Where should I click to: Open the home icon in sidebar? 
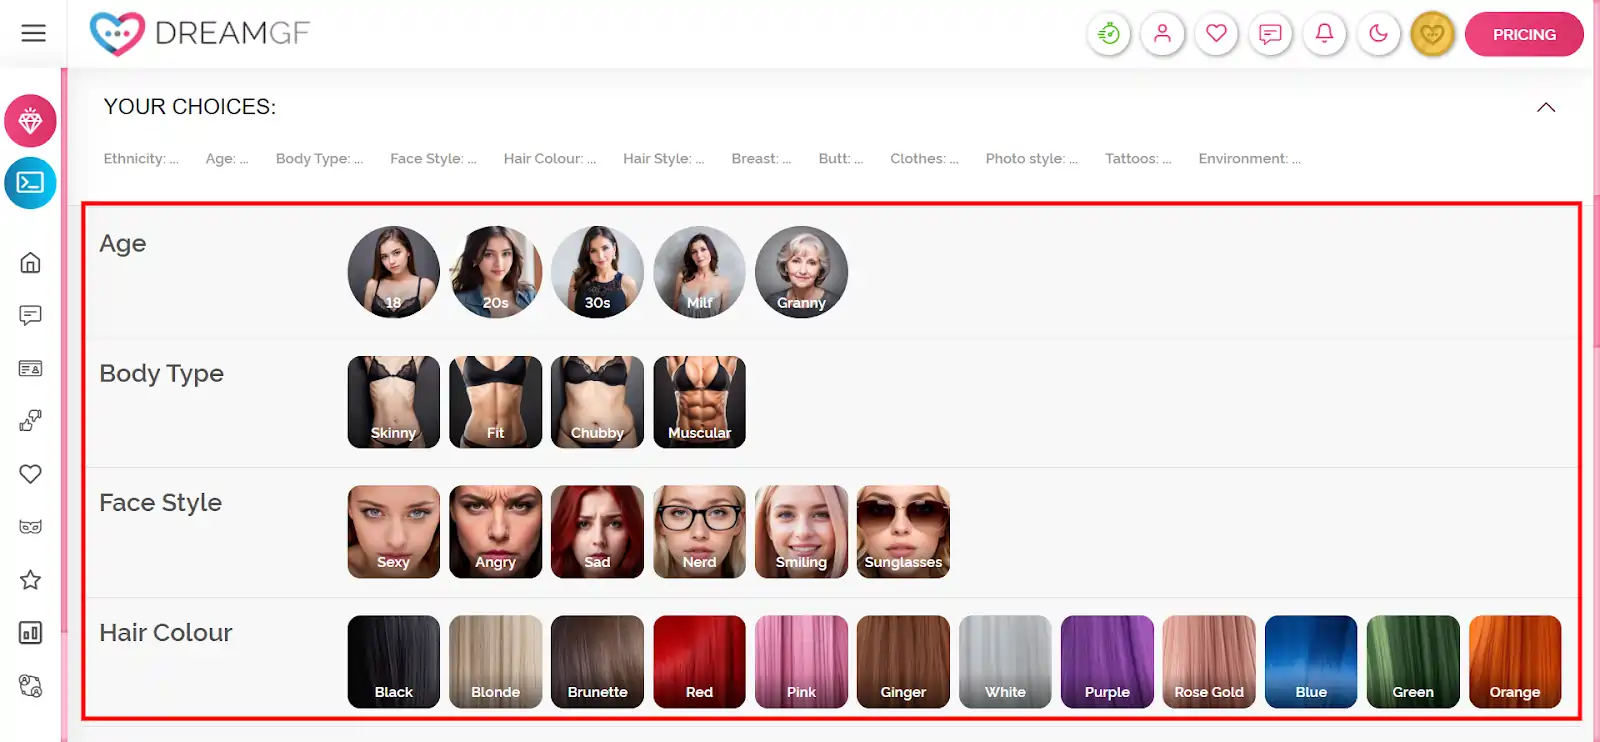click(x=31, y=263)
